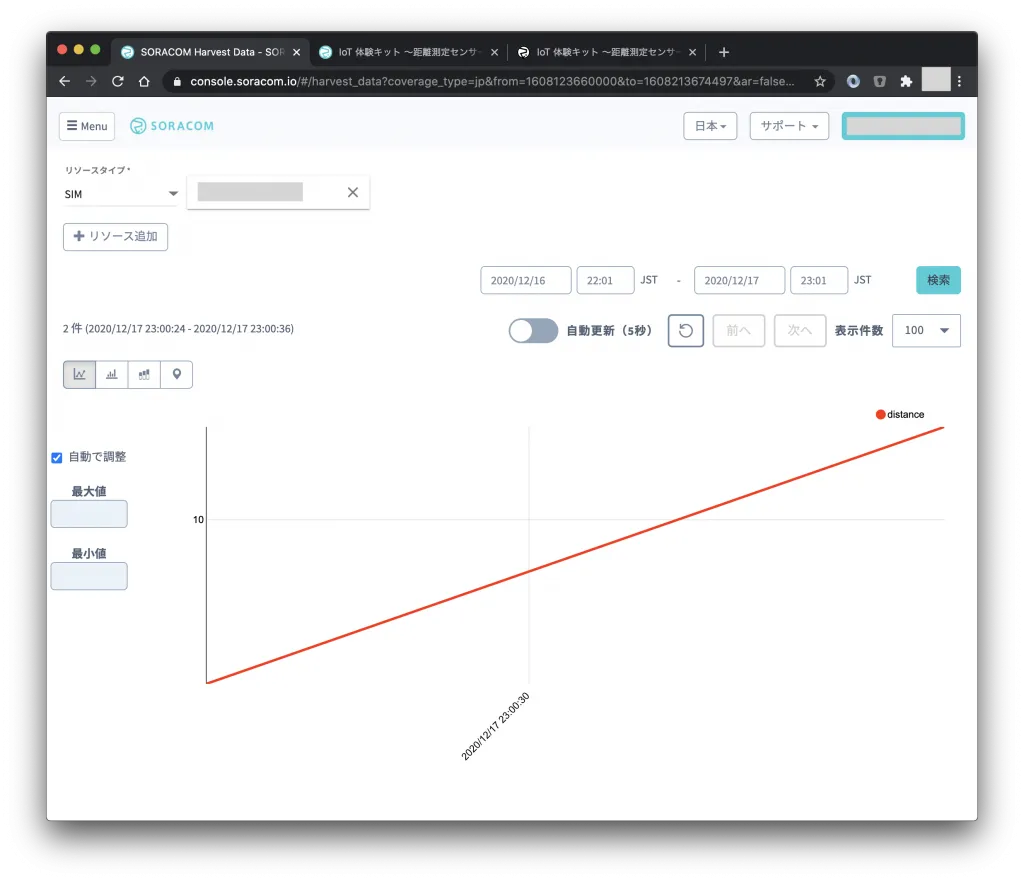The width and height of the screenshot is (1024, 882).
Task: Click the refresh data icon button
Action: (x=686, y=331)
